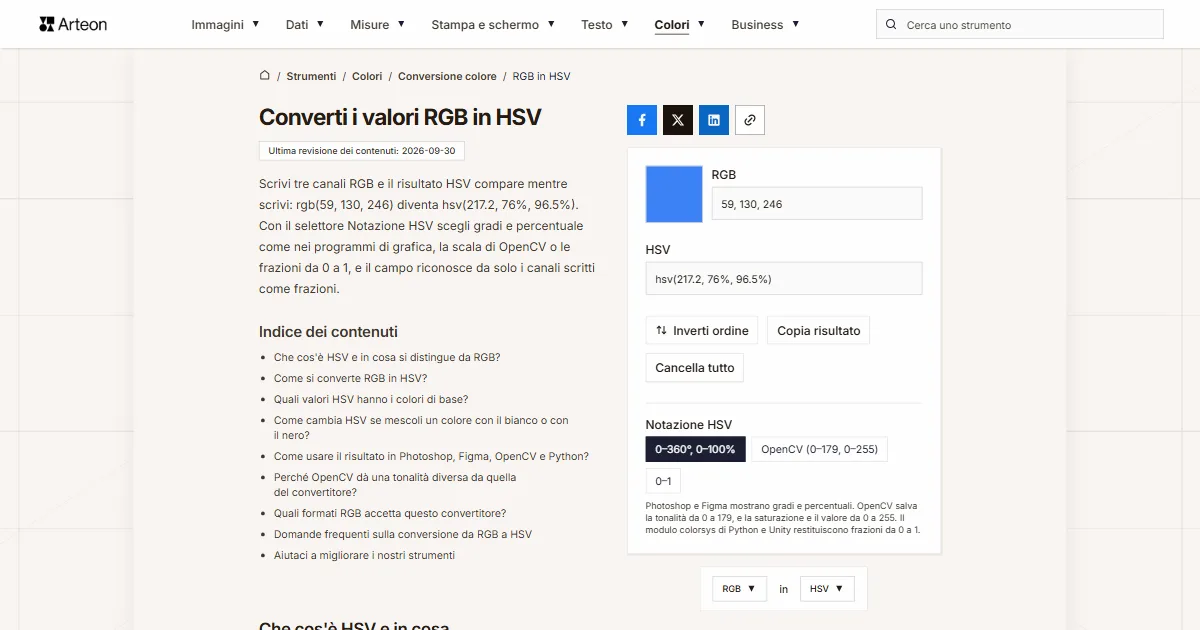Open the Immagini menu
Viewport: 1200px width, 630px height.
(225, 24)
